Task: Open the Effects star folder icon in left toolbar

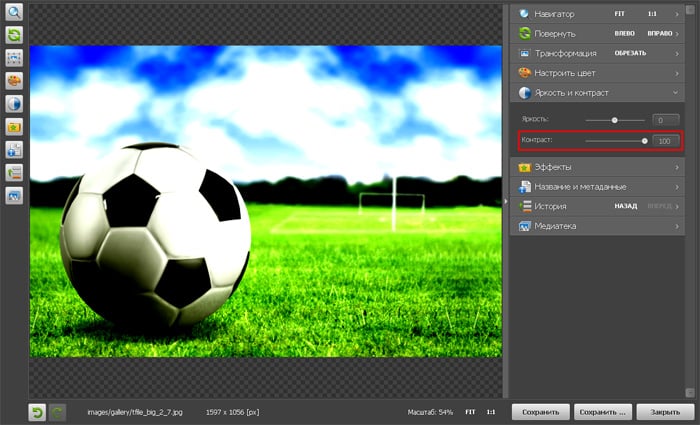Action: (x=15, y=127)
